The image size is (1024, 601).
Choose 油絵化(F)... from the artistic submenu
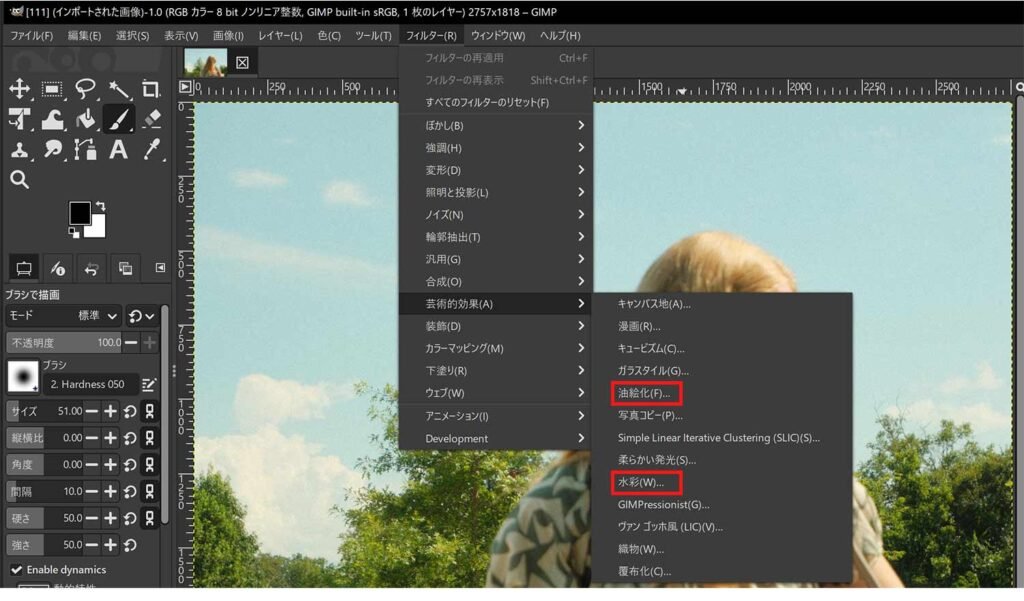click(x=645, y=393)
